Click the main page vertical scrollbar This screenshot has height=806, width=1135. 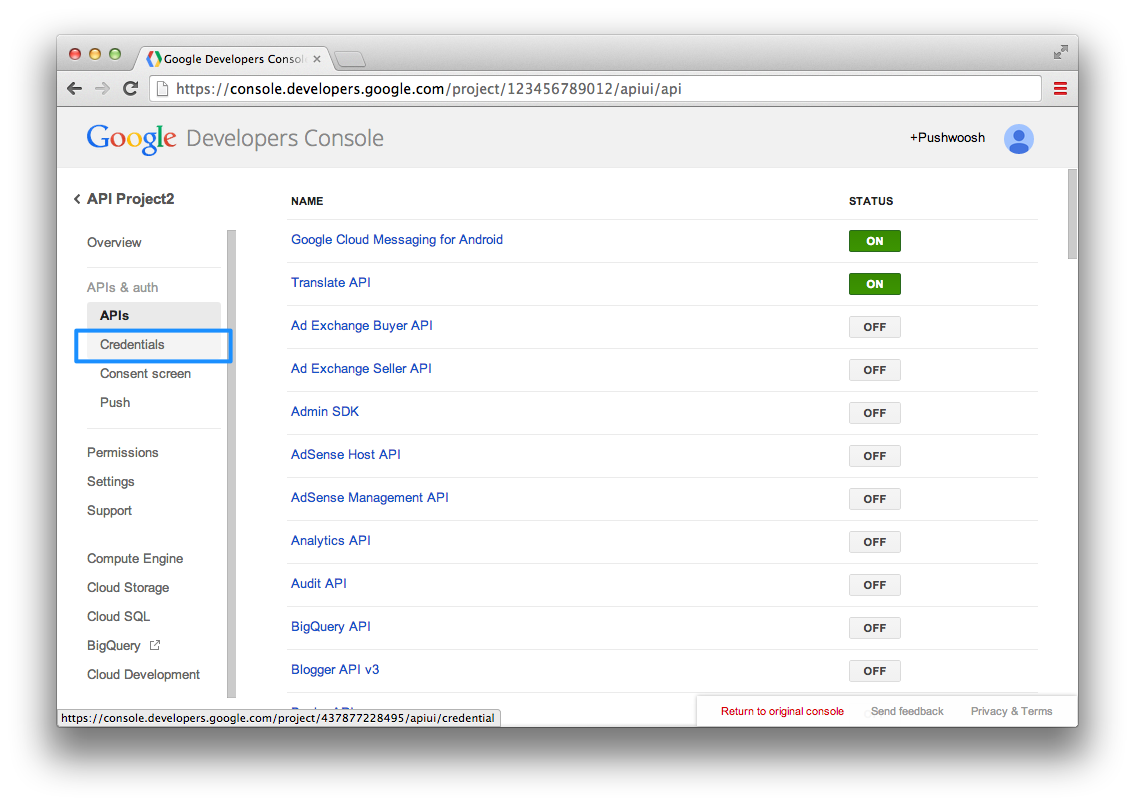click(1072, 214)
